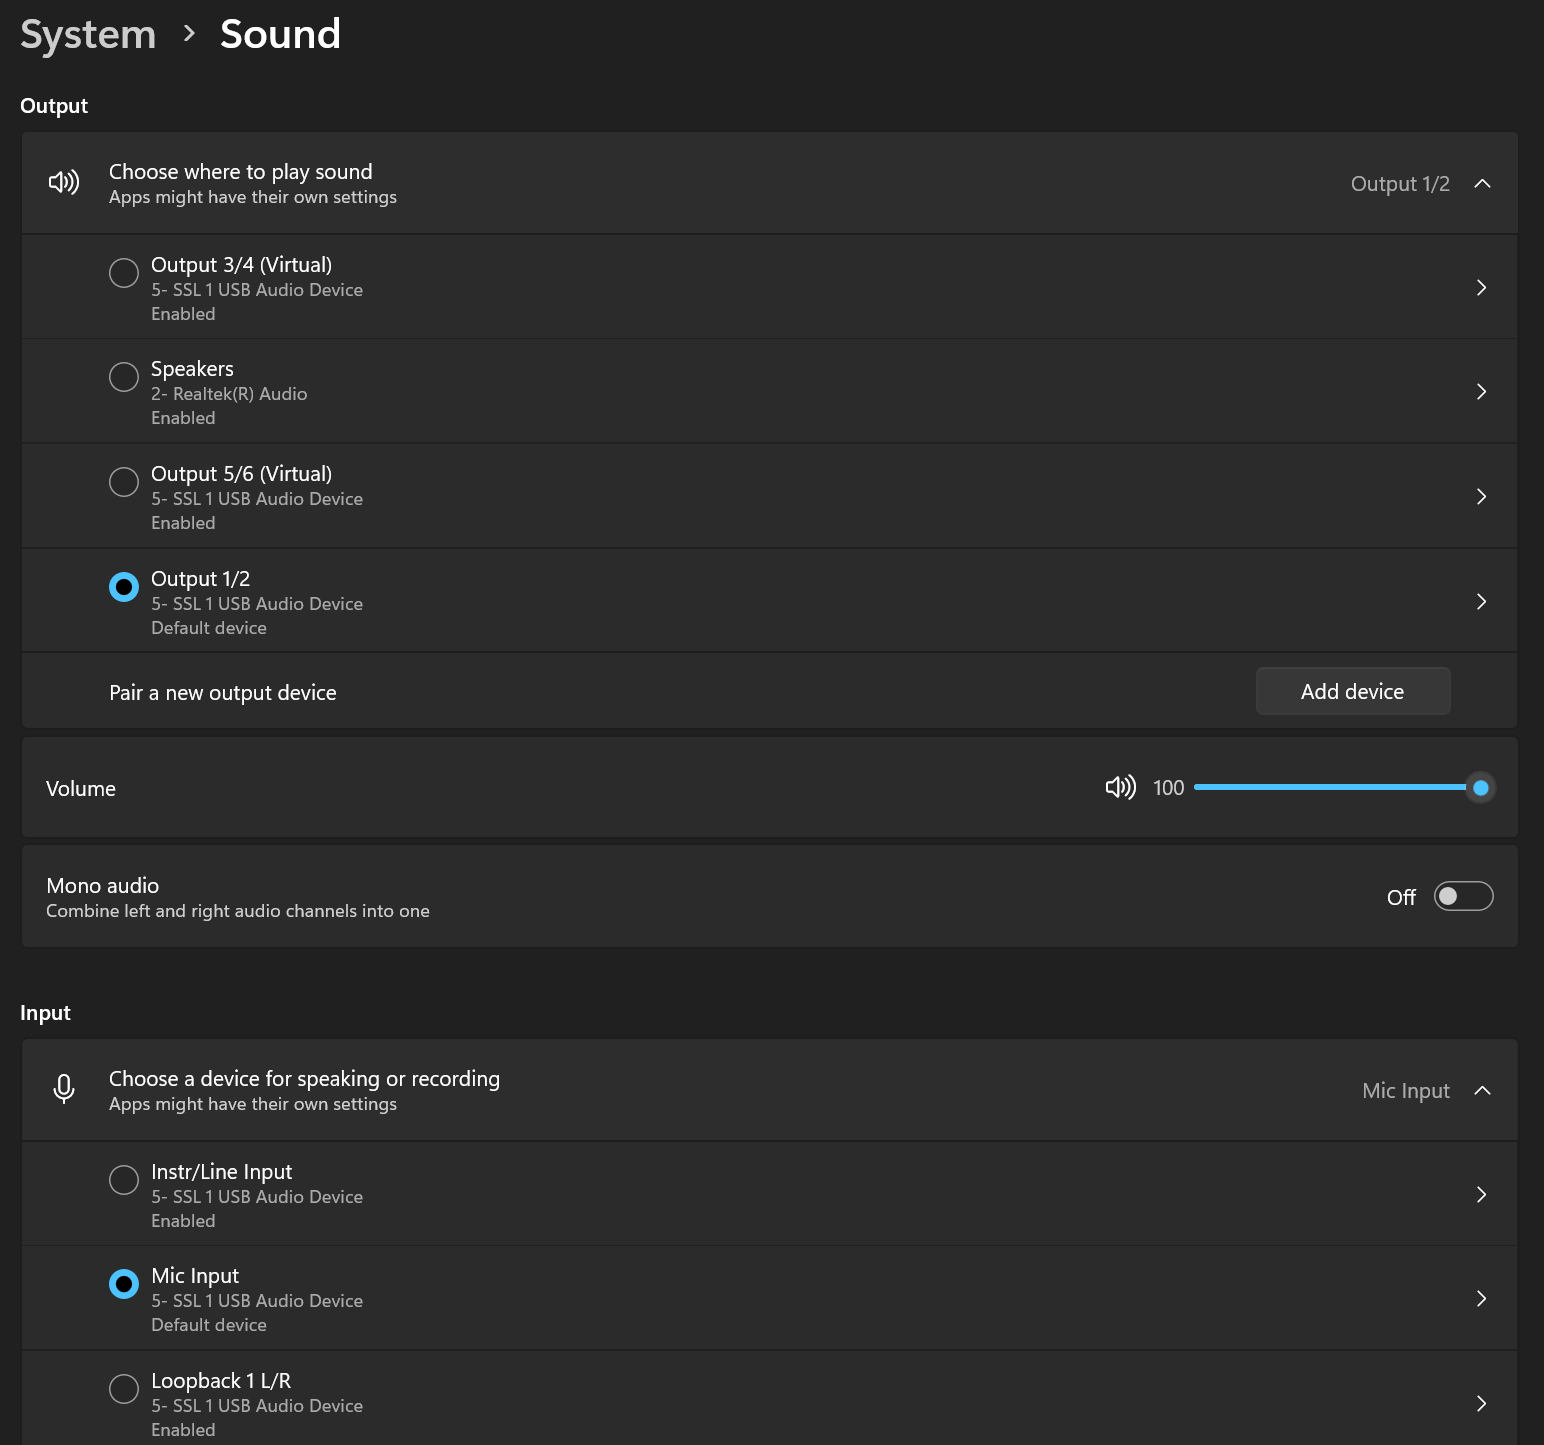The width and height of the screenshot is (1544, 1445).
Task: Click the Choose where to play sound title
Action: click(x=241, y=171)
